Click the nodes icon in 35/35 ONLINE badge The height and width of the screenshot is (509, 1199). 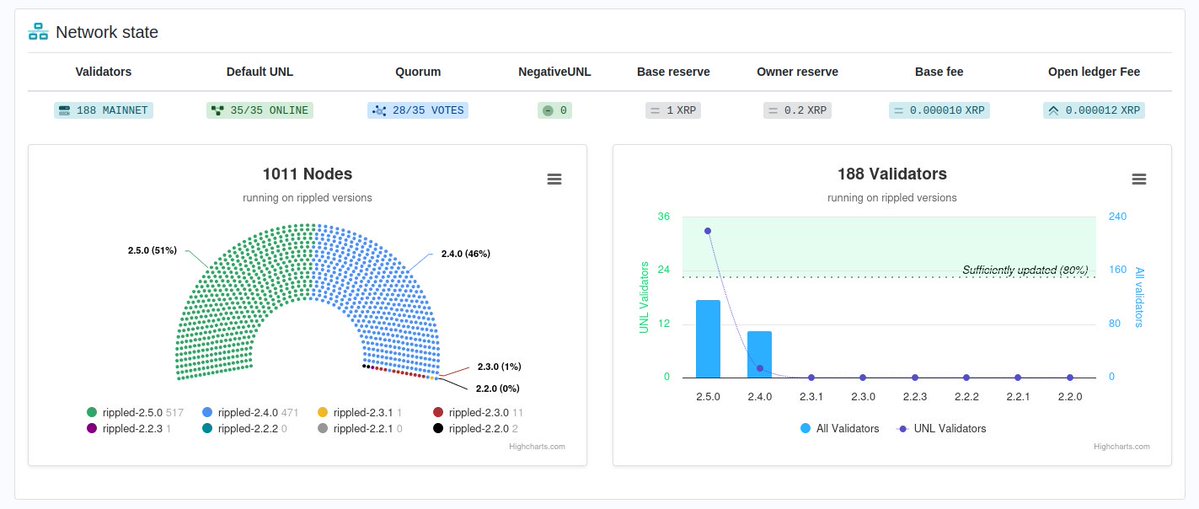217,110
